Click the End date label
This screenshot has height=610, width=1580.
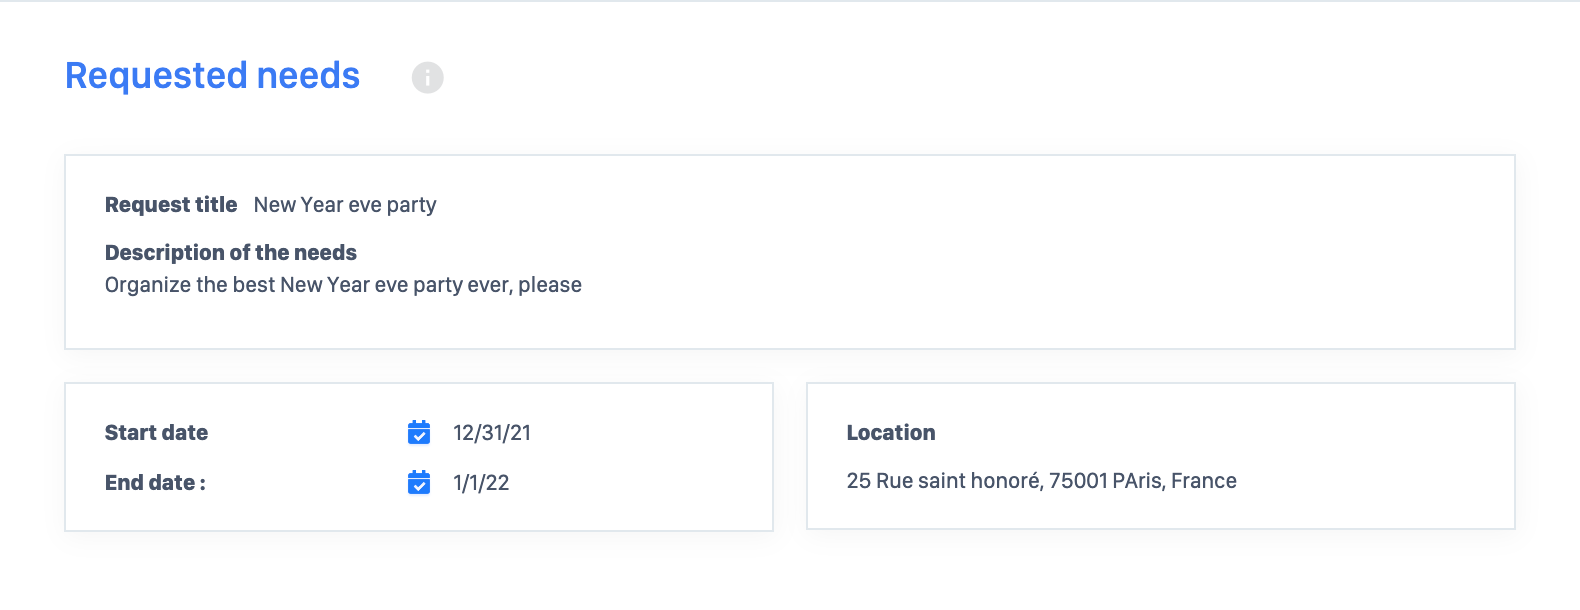coord(155,483)
